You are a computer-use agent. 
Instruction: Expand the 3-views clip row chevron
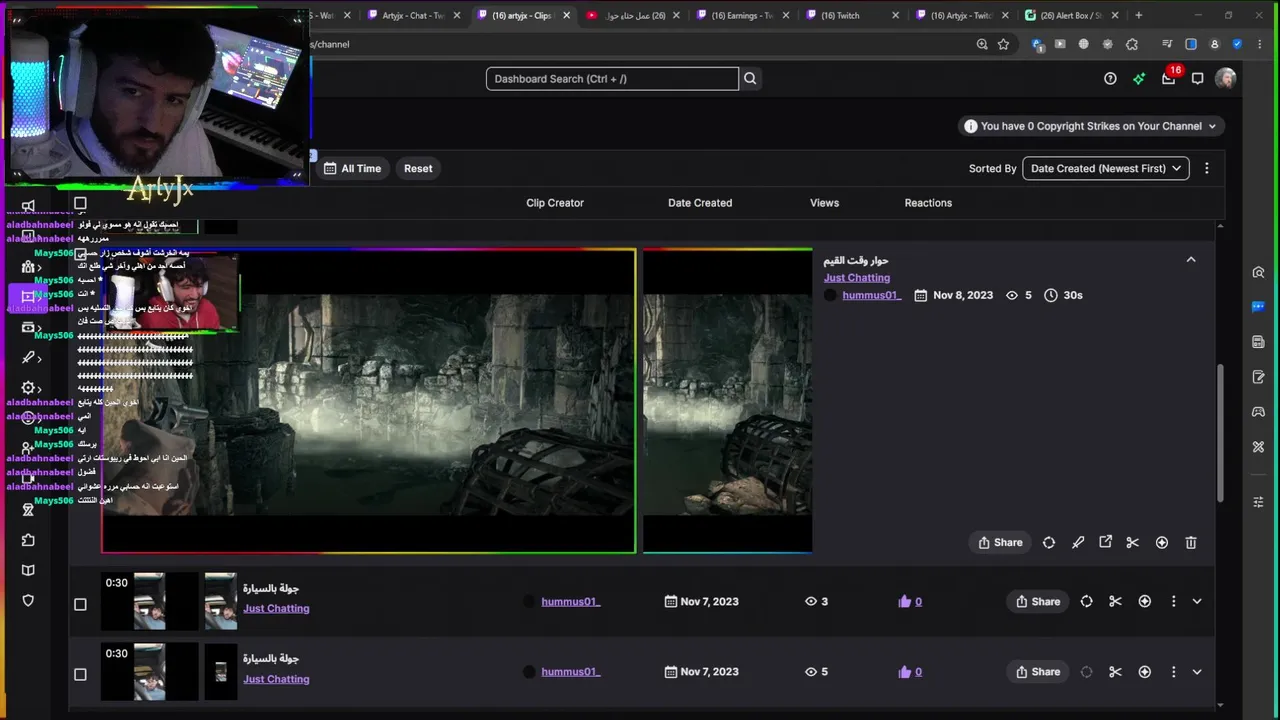tap(1197, 601)
